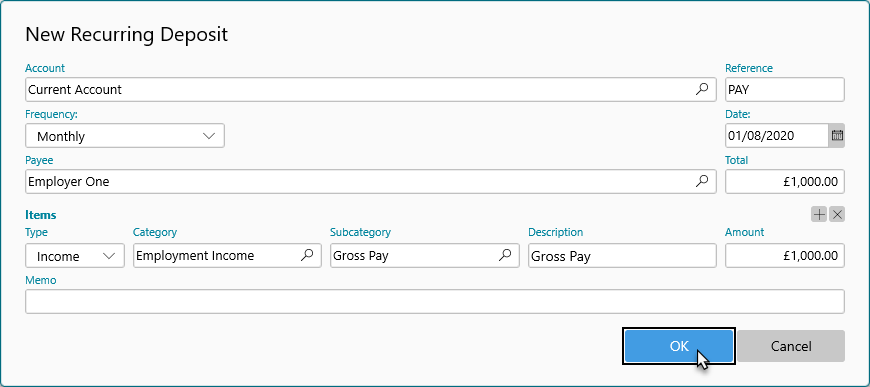Click the Memo label

pyautogui.click(x=41, y=280)
